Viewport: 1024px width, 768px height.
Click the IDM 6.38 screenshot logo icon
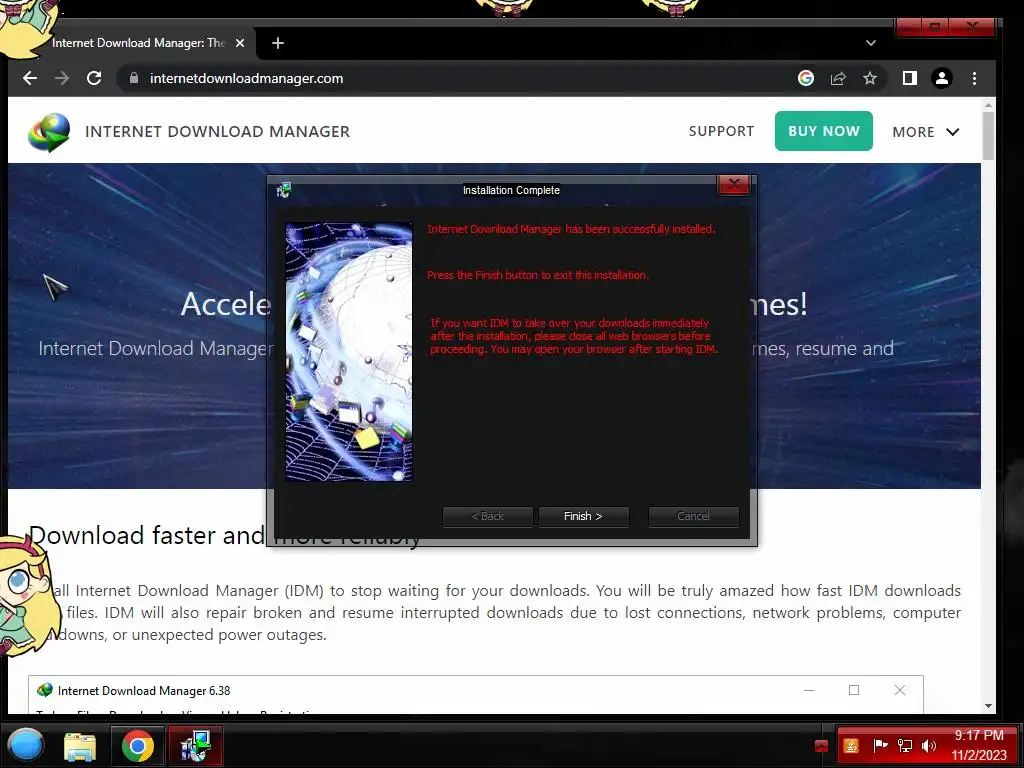(45, 690)
